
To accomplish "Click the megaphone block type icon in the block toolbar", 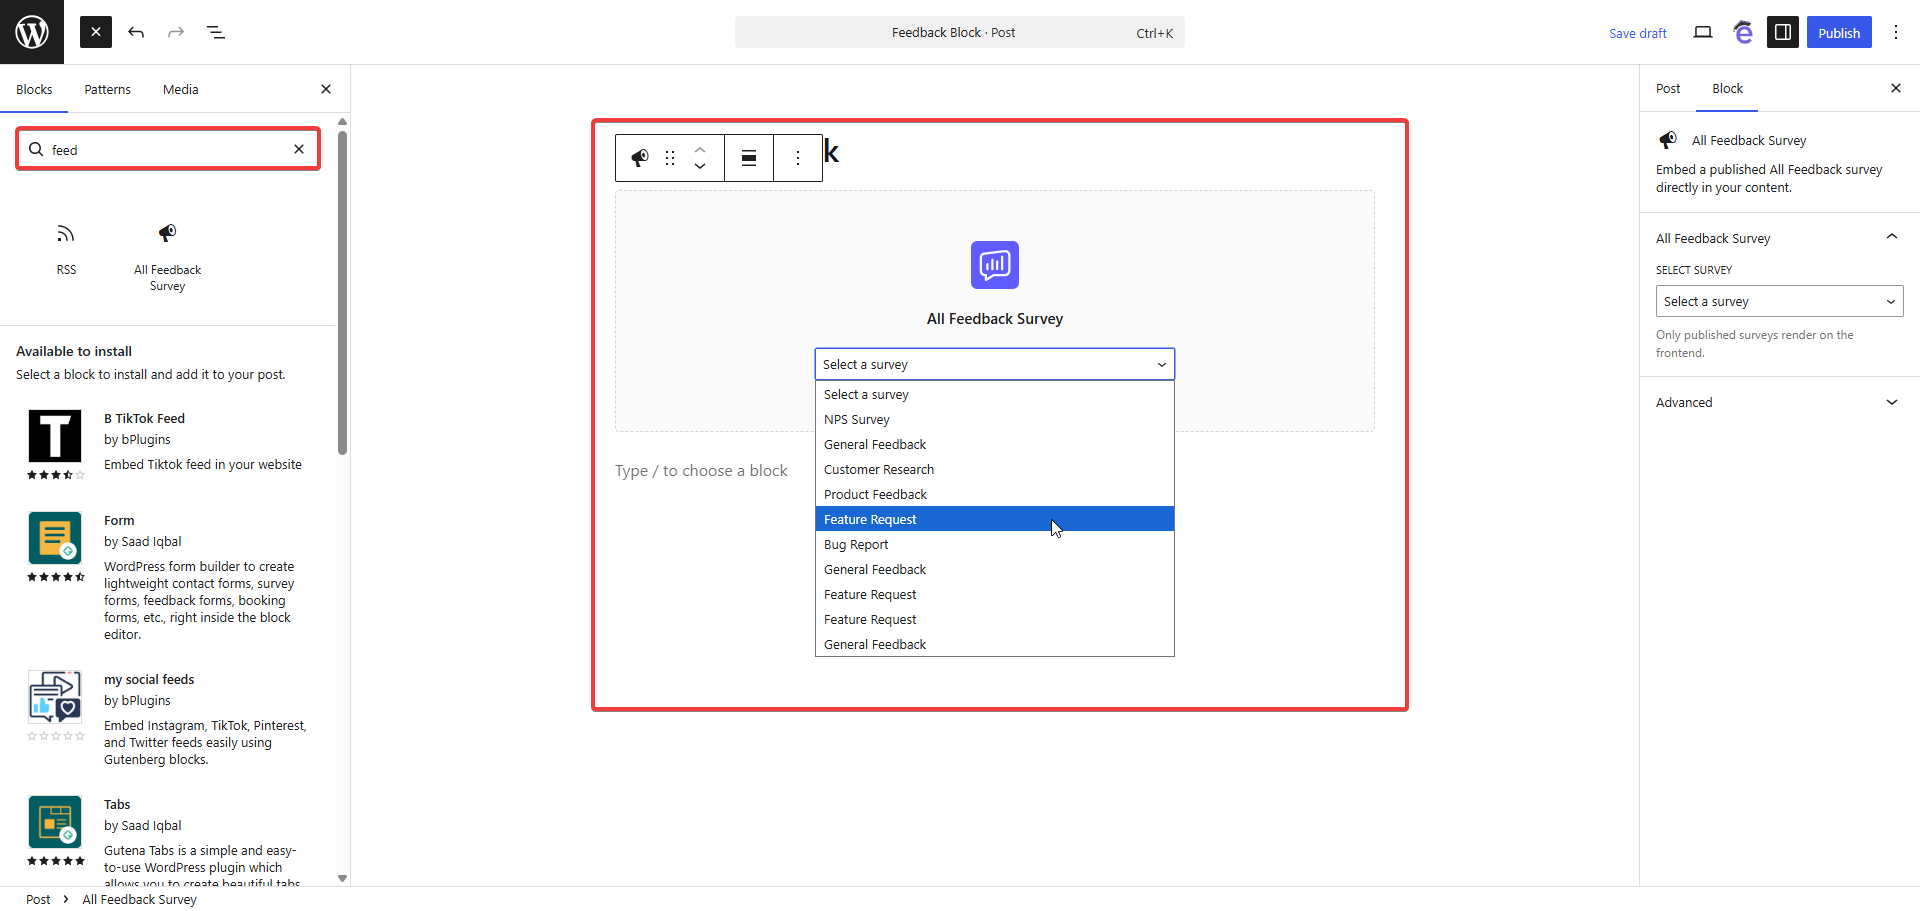I will coord(640,158).
